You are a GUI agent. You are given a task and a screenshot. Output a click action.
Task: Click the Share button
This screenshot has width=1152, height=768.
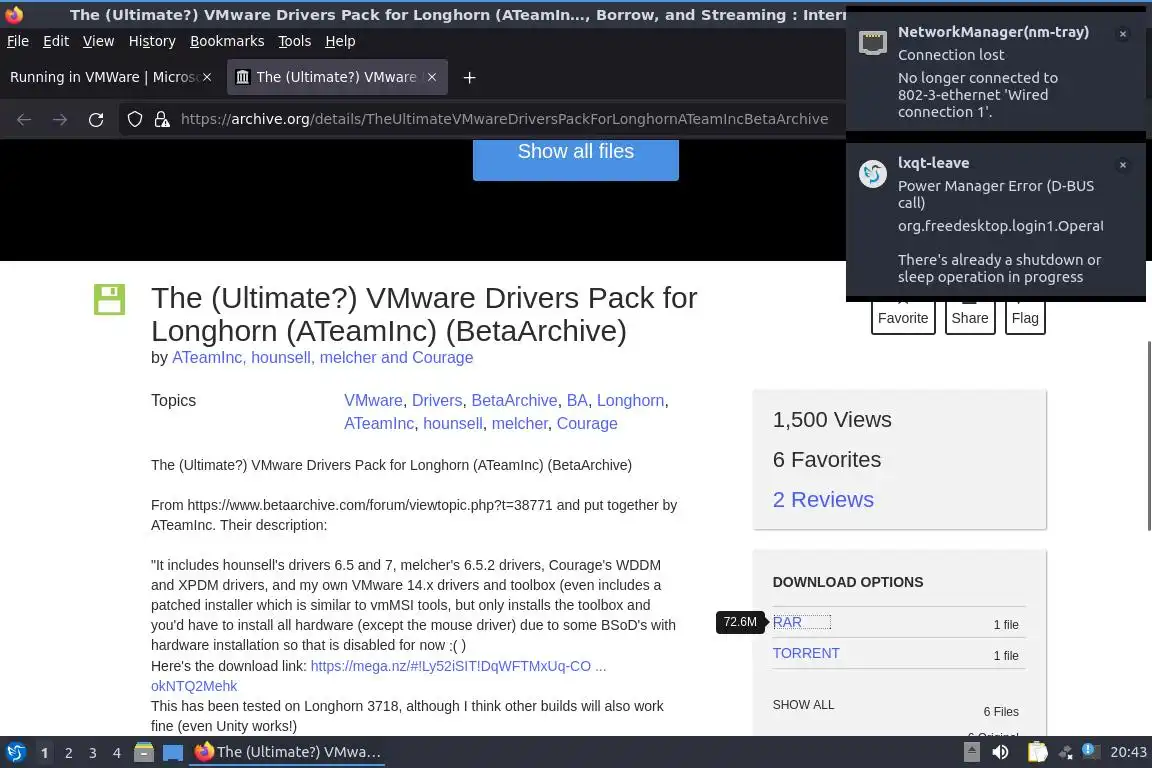970,317
